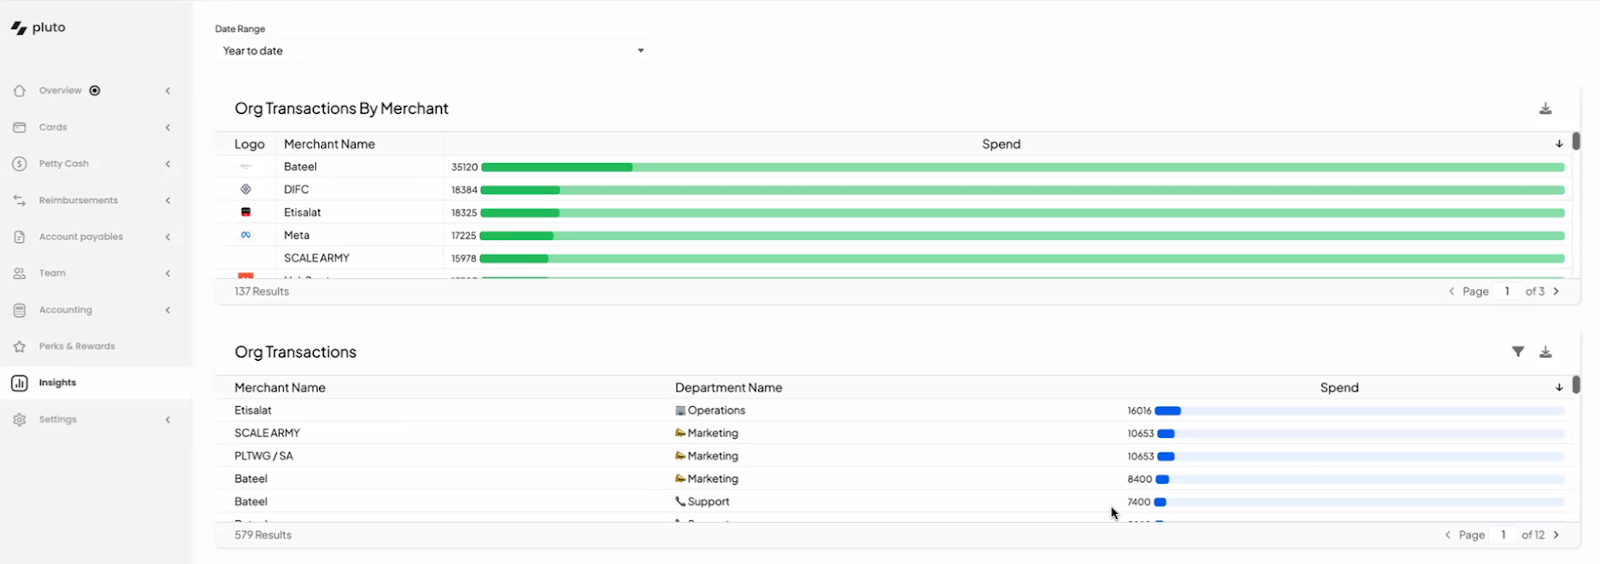Click the Etisalat merchant logo
This screenshot has height=564, width=1600.
[x=246, y=212]
